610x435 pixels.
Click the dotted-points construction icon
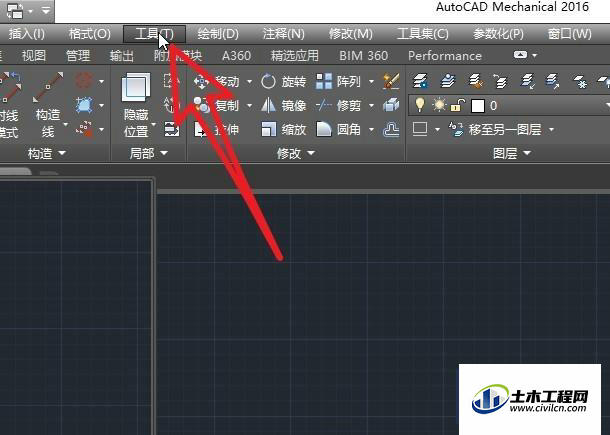pyautogui.click(x=84, y=129)
